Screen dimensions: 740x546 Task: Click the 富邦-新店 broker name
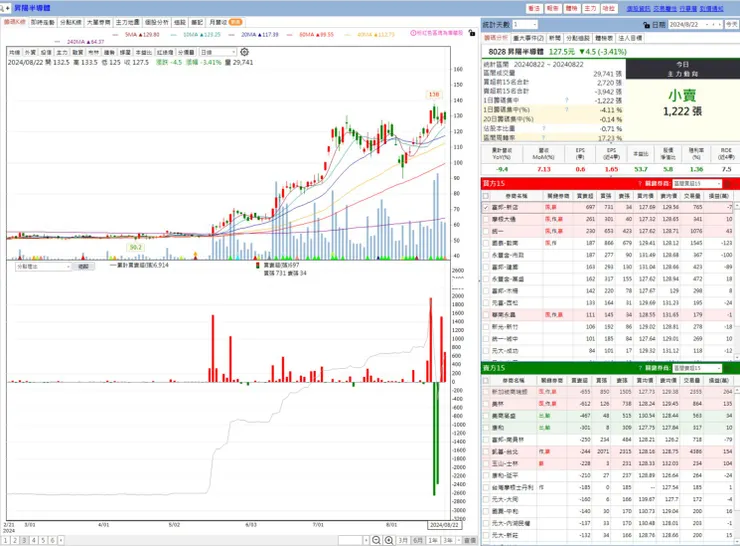(x=505, y=207)
